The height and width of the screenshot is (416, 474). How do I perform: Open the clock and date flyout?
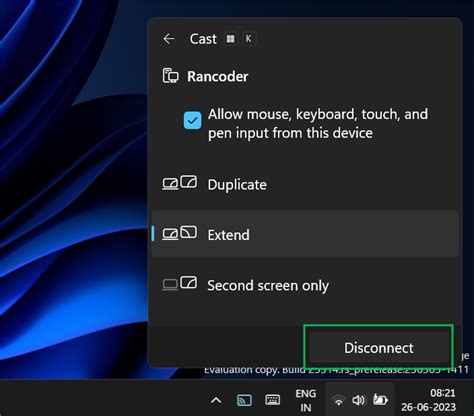(429, 400)
